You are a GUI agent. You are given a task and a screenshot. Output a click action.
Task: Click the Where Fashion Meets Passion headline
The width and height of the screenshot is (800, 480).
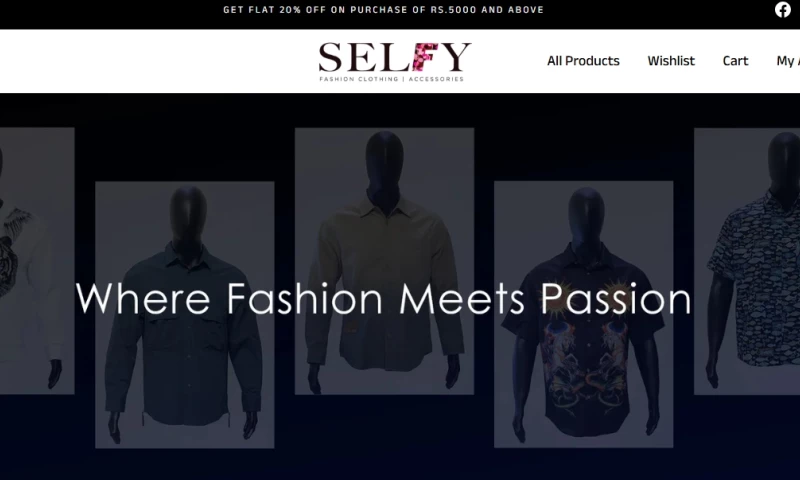click(x=384, y=299)
